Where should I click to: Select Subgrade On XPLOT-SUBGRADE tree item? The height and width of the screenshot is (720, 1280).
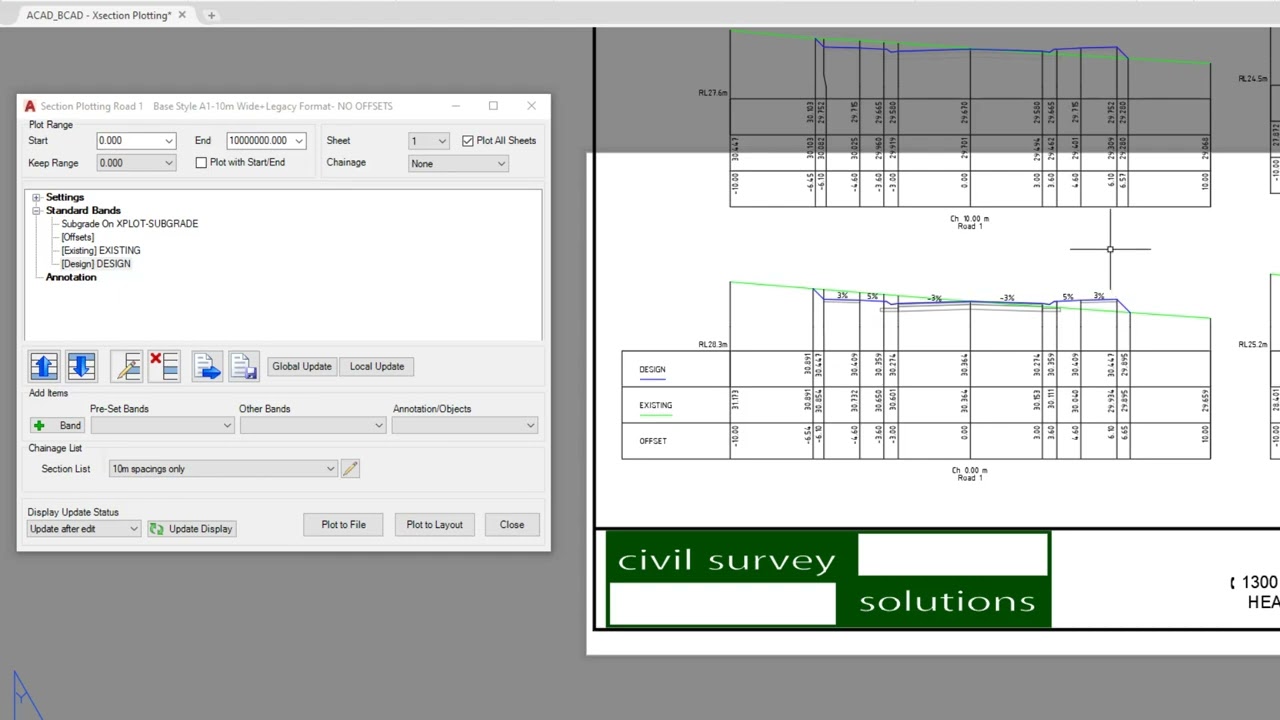(x=130, y=224)
